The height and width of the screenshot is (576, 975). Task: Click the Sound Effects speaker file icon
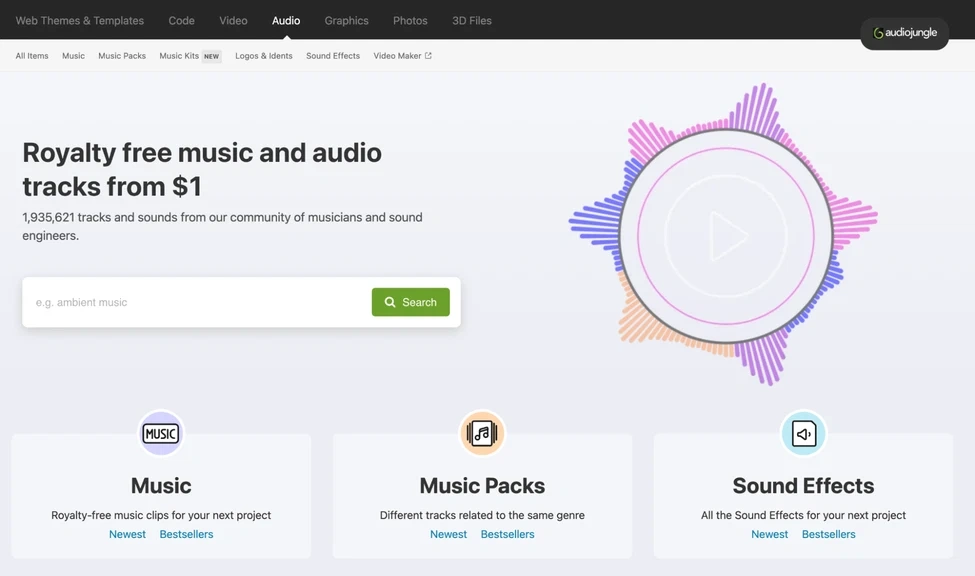tap(803, 433)
